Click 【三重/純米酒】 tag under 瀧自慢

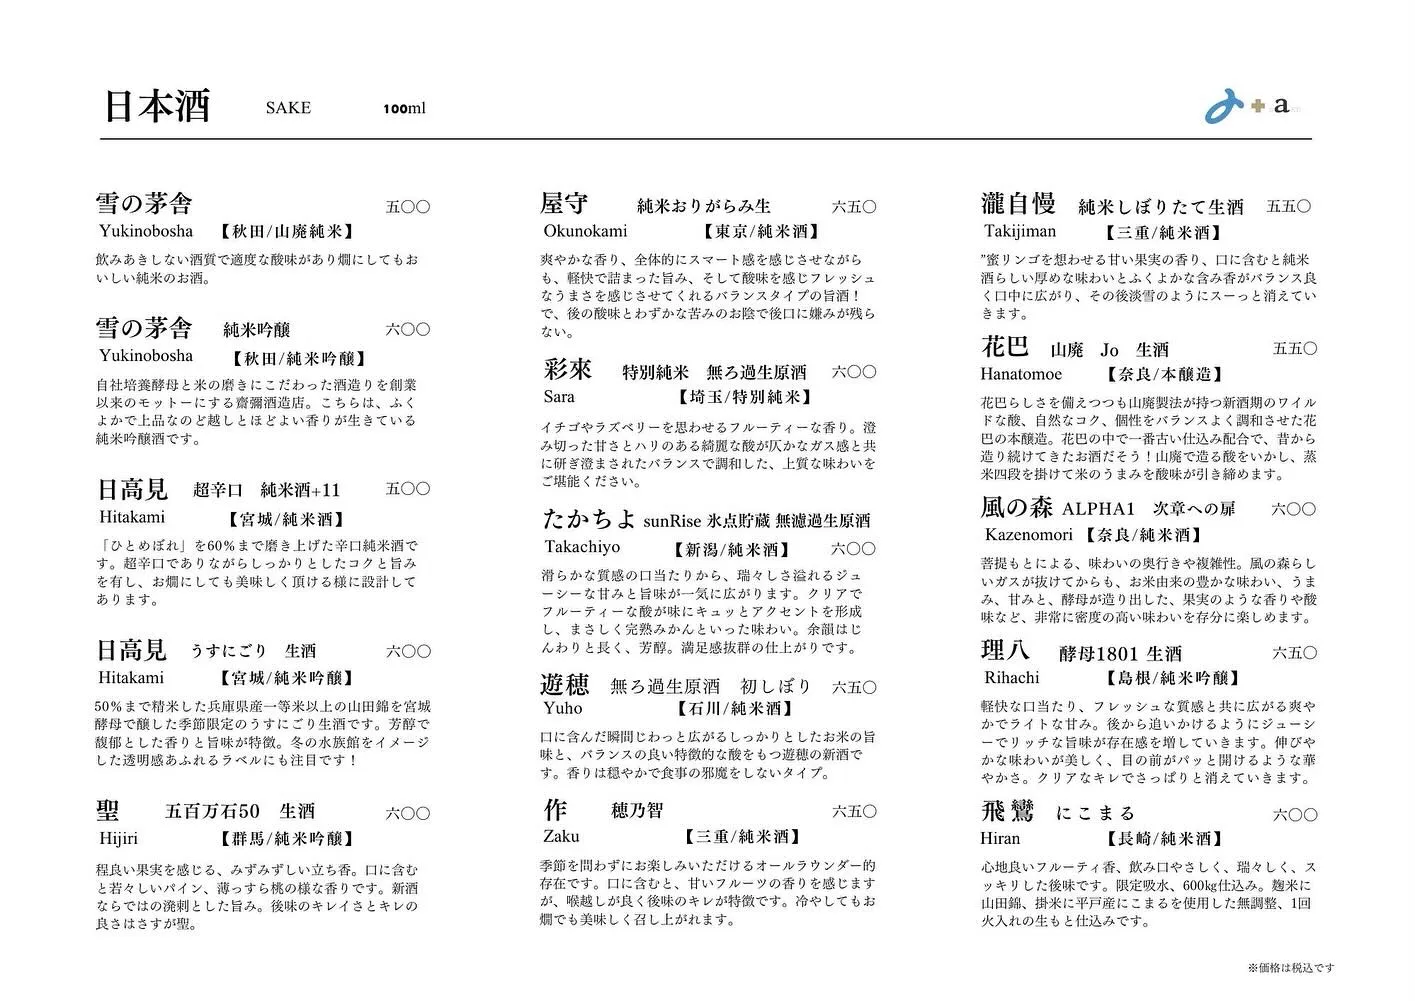(x=1162, y=233)
